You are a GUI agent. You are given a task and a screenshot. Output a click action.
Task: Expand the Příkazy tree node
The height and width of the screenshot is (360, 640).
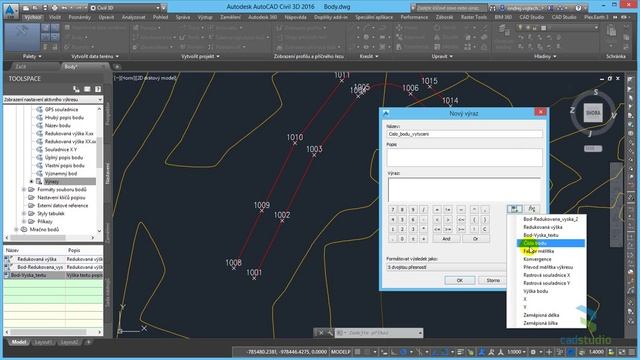coord(24,222)
